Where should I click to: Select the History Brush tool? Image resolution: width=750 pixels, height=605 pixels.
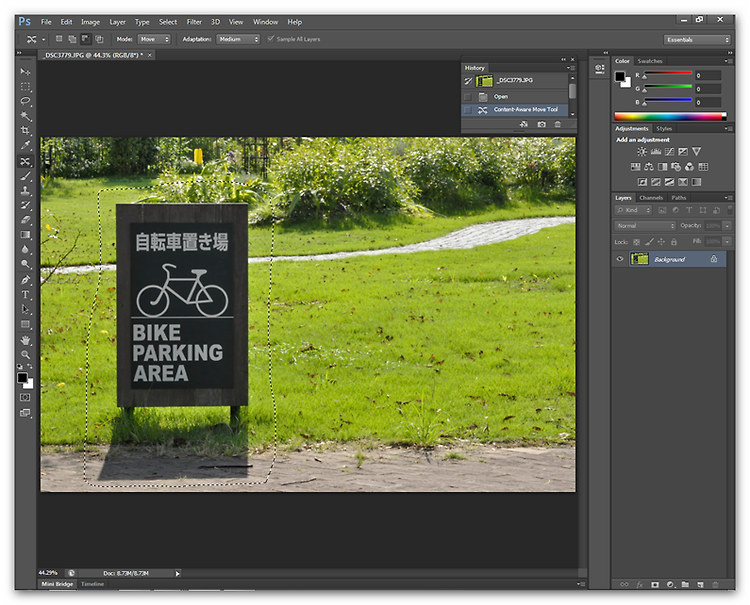pyautogui.click(x=25, y=205)
